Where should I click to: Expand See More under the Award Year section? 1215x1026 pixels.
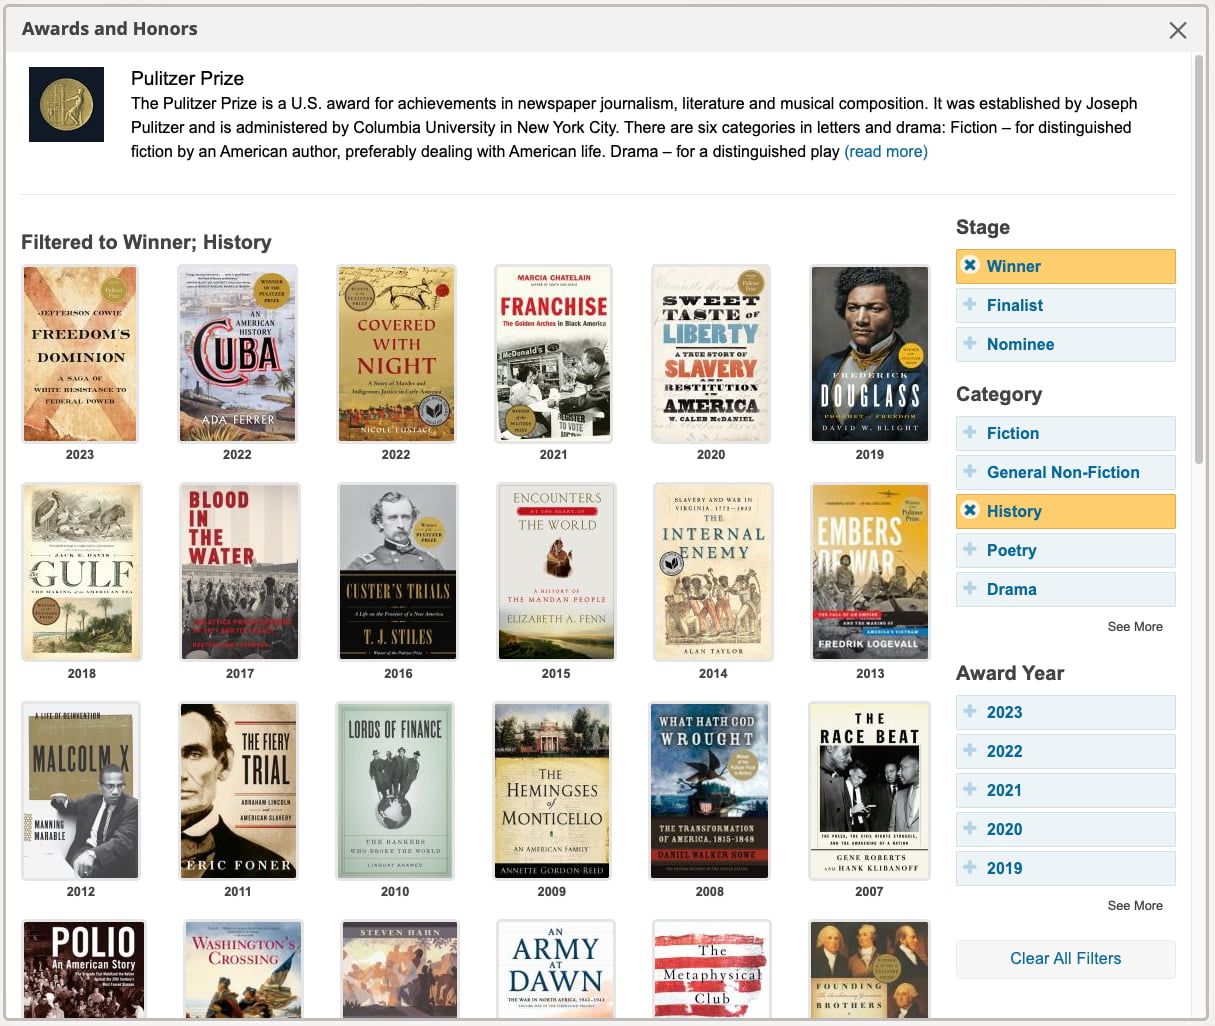click(x=1135, y=905)
